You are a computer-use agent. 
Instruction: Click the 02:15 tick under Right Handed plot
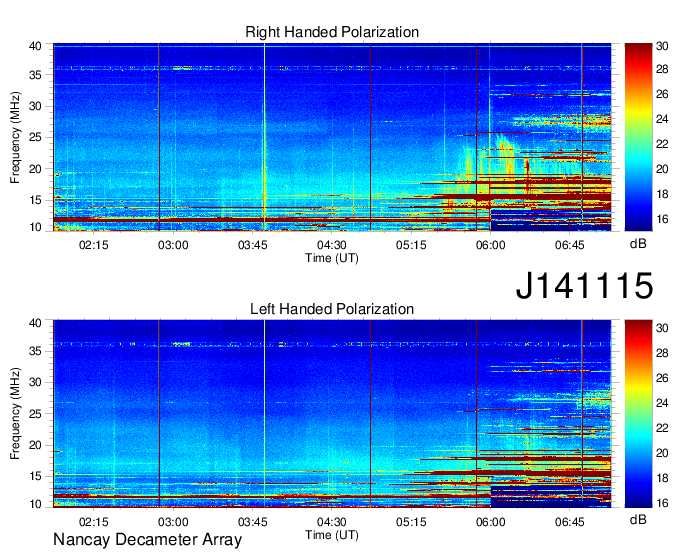click(x=93, y=245)
